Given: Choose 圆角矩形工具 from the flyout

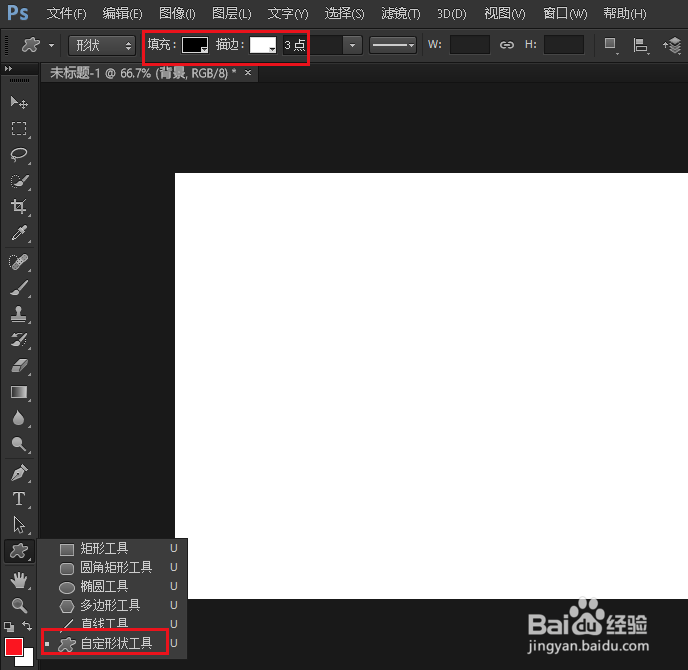Looking at the screenshot, I should coord(112,567).
